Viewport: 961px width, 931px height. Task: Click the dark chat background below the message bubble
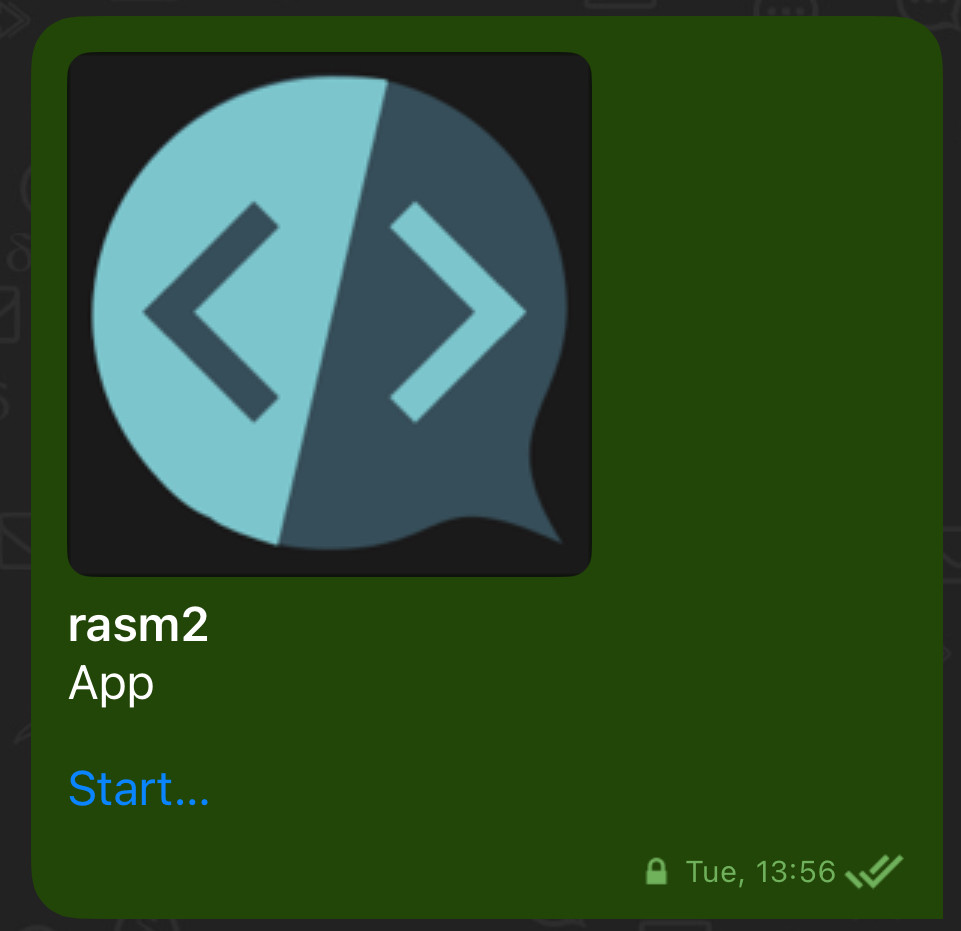[x=480, y=925]
